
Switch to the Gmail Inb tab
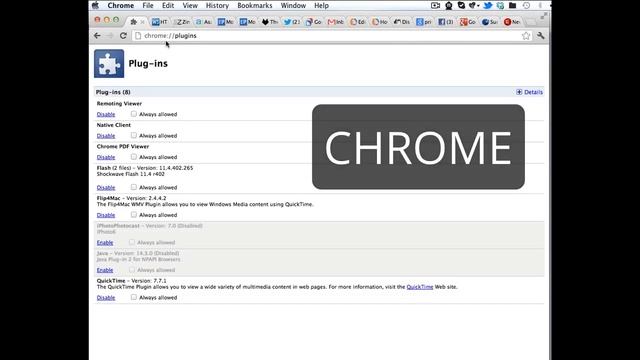[336, 22]
